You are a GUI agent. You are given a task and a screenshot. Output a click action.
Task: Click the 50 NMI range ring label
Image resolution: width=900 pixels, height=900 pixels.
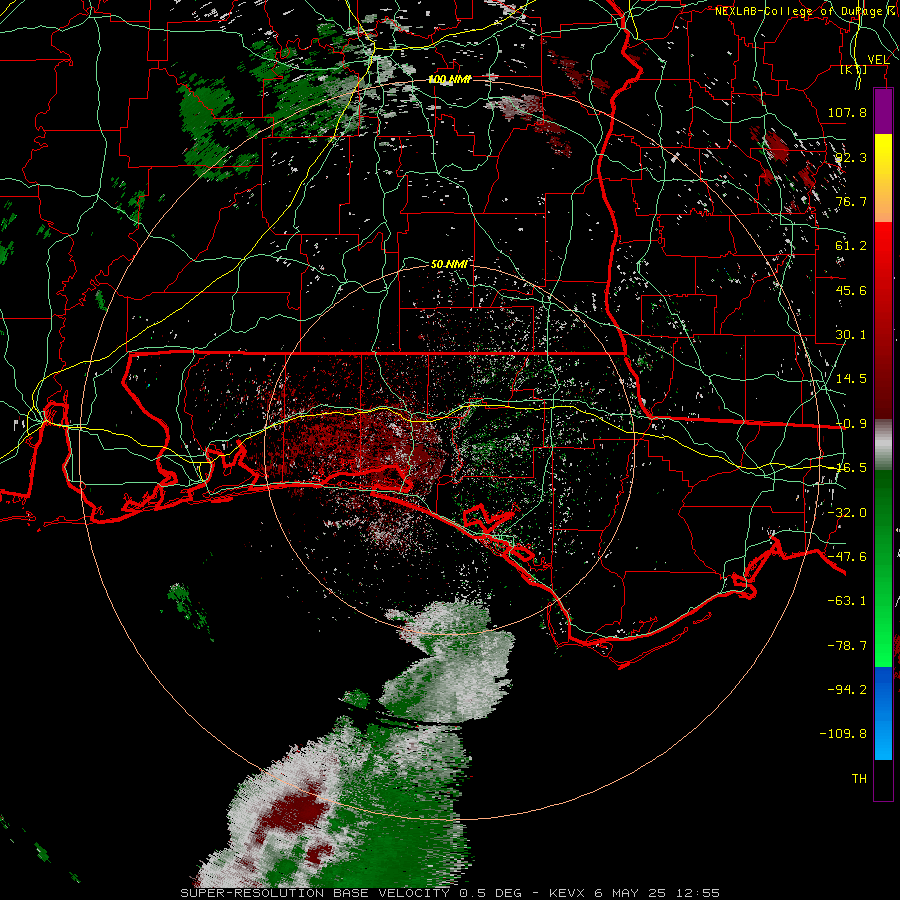[449, 265]
